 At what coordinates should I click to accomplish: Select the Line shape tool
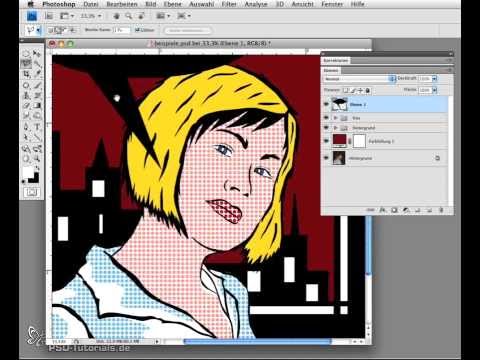click(37, 137)
